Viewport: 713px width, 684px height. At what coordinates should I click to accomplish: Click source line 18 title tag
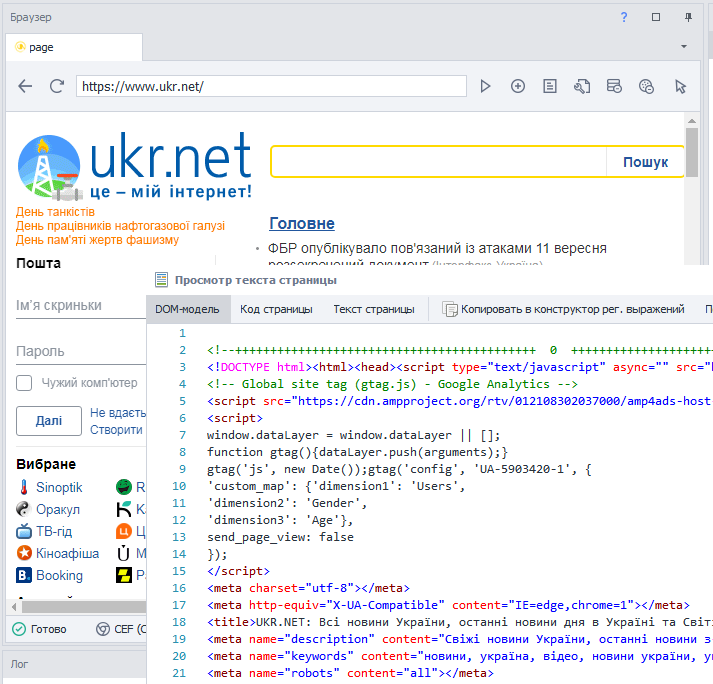[x=459, y=622]
